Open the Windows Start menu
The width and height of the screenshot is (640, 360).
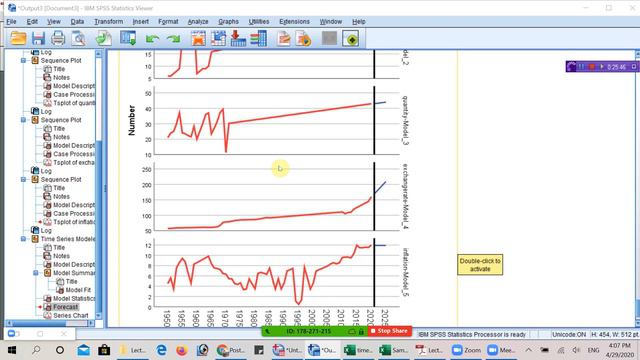[x=12, y=350]
